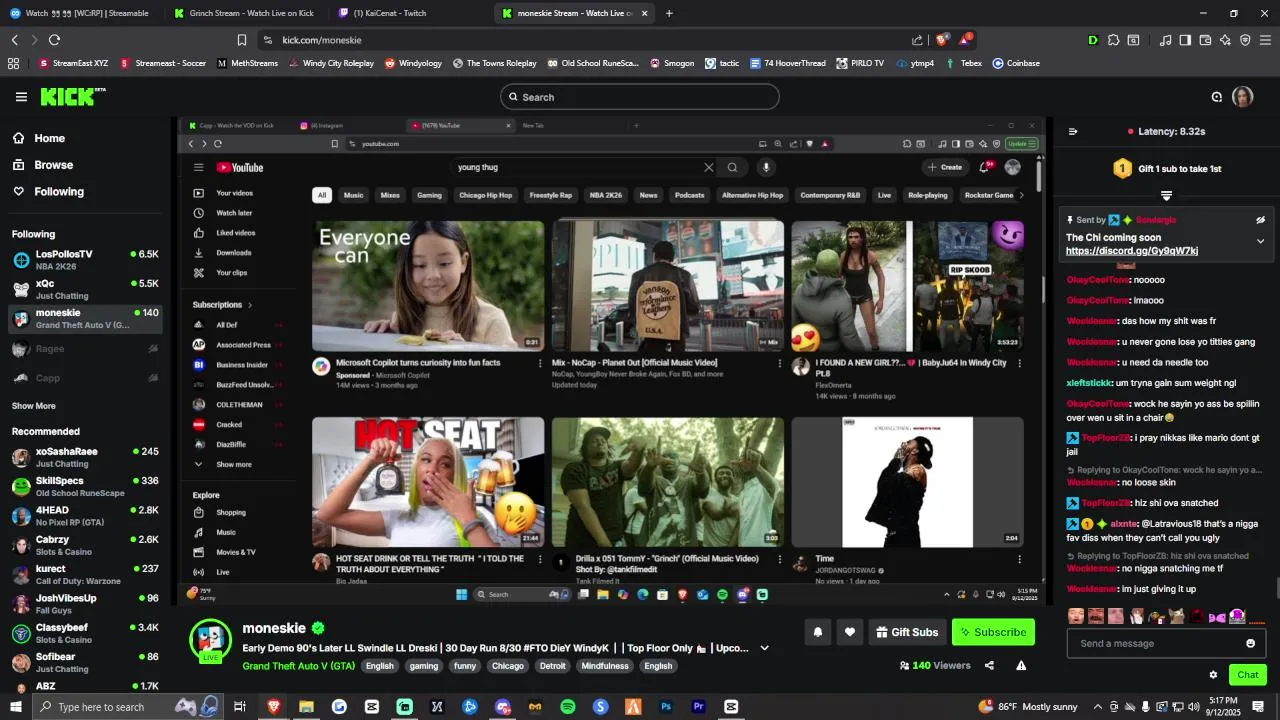Open xoSashaRaee in Recommended list
Screen dimensions: 1280x720
[86, 457]
